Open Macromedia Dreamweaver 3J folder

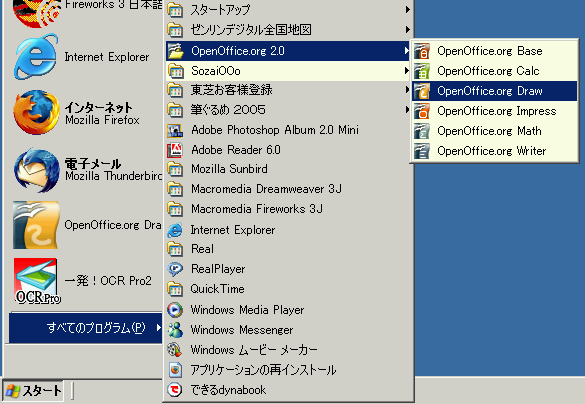point(289,189)
